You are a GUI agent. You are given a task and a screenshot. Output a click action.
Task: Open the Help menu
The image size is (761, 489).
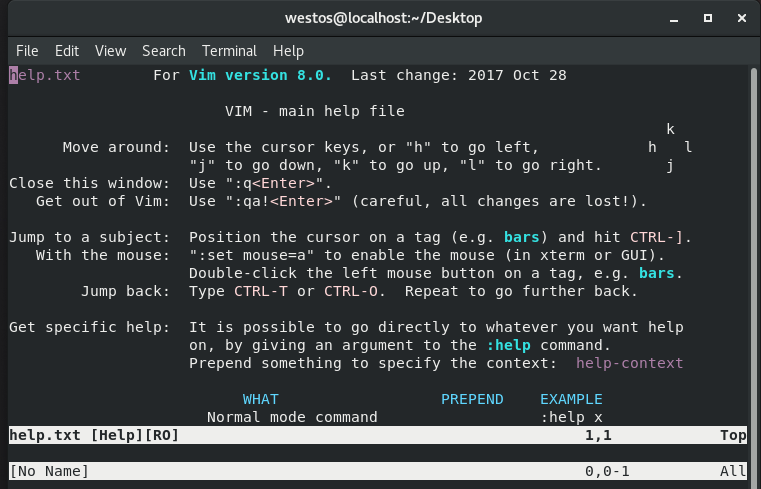pos(288,51)
